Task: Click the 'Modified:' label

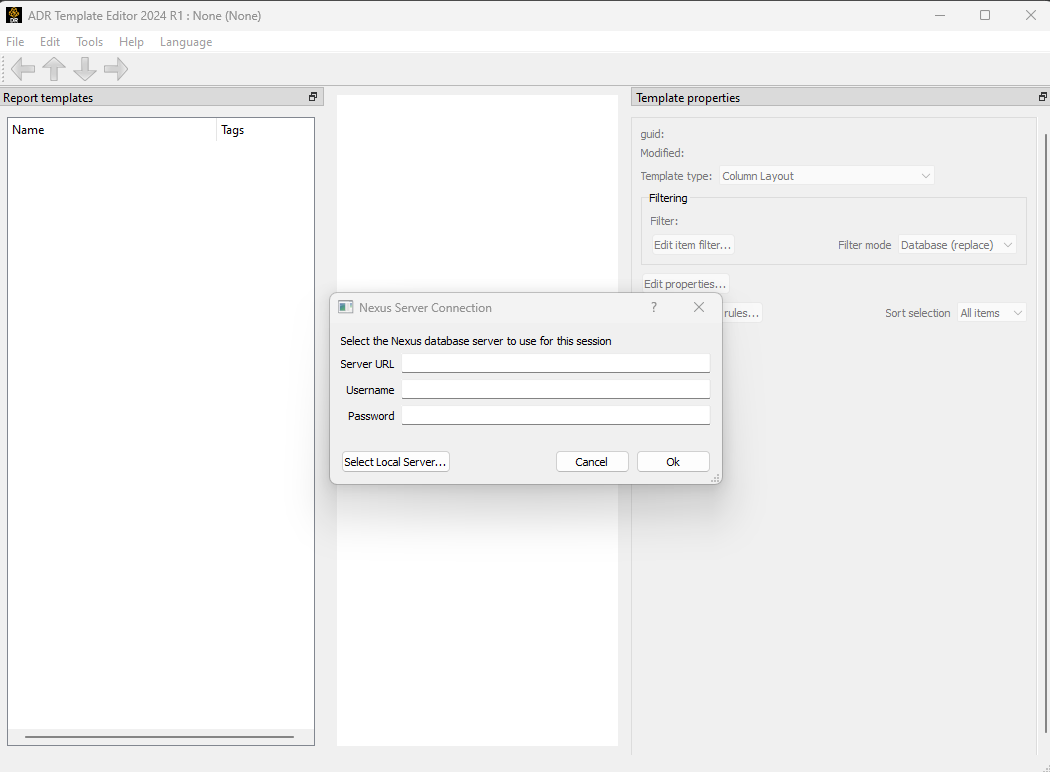Action: (662, 153)
